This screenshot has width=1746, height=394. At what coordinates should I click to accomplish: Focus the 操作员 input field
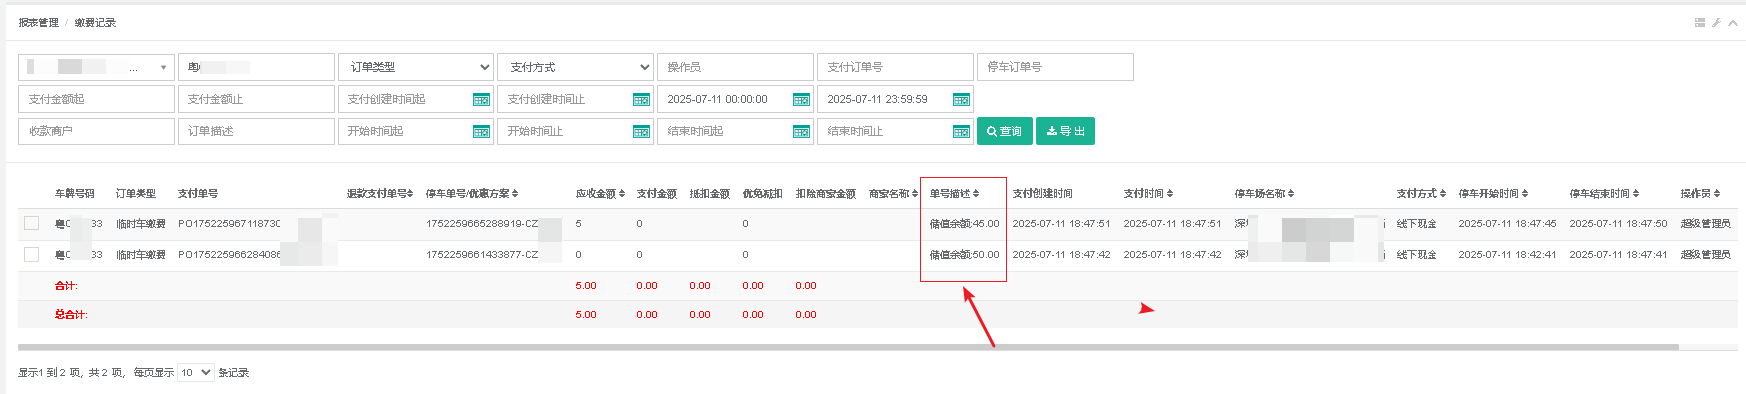coord(736,67)
